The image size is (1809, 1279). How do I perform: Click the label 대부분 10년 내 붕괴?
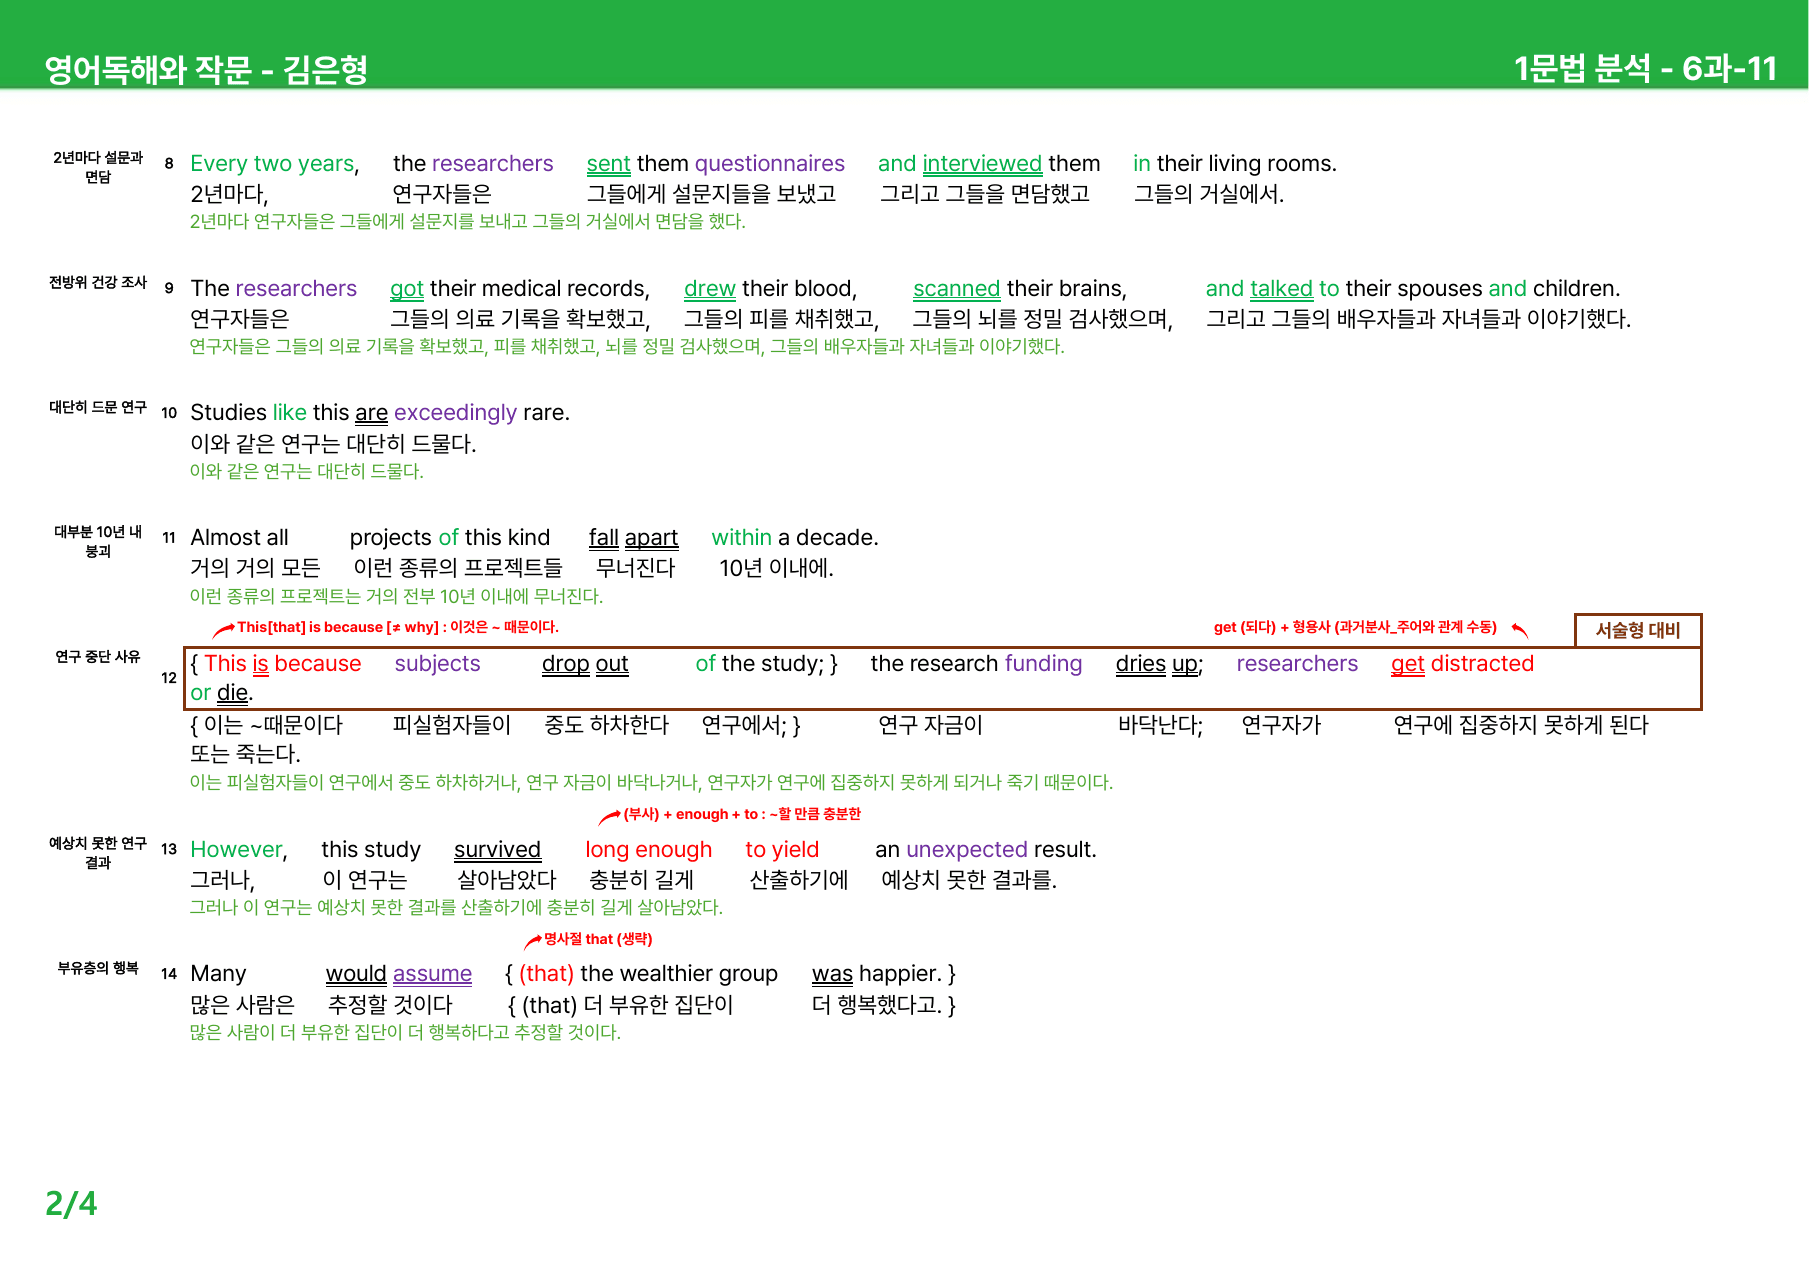pyautogui.click(x=98, y=541)
